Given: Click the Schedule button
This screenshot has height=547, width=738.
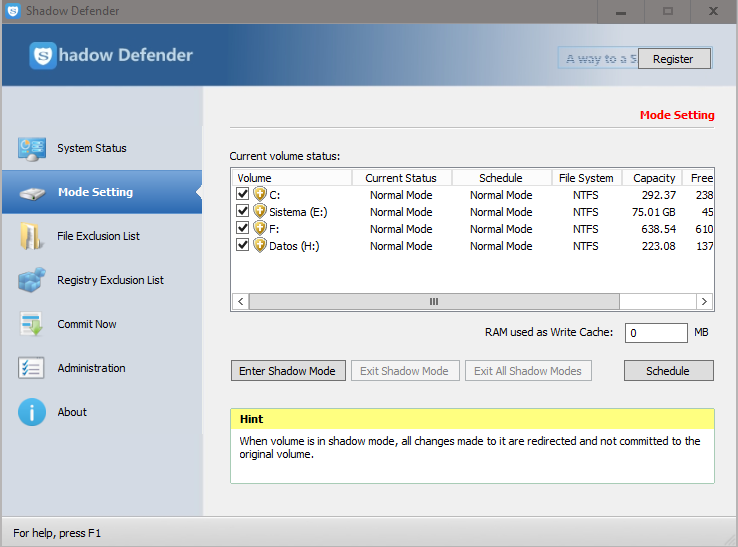Looking at the screenshot, I should [668, 371].
